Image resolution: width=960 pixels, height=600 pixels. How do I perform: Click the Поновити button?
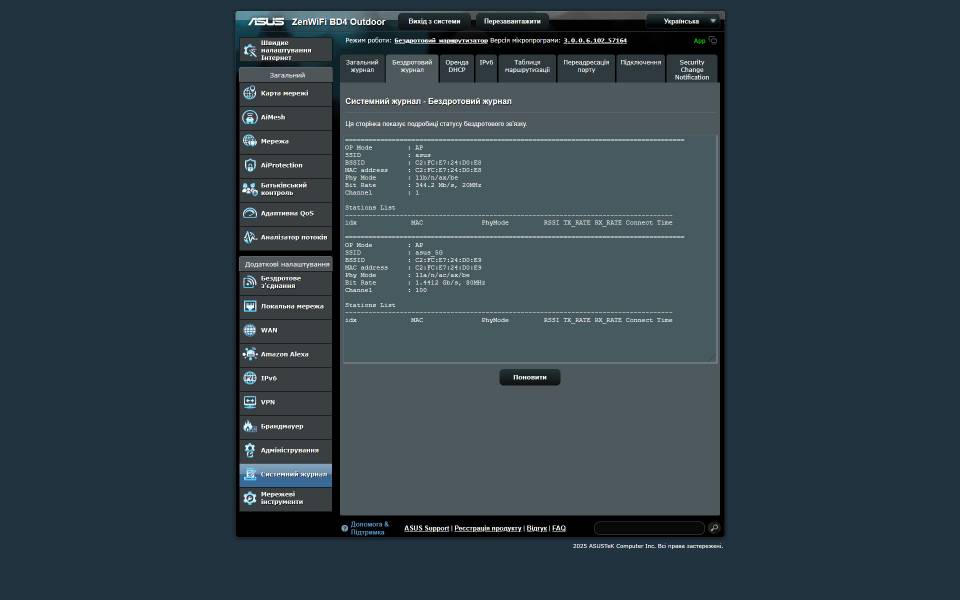pyautogui.click(x=529, y=377)
